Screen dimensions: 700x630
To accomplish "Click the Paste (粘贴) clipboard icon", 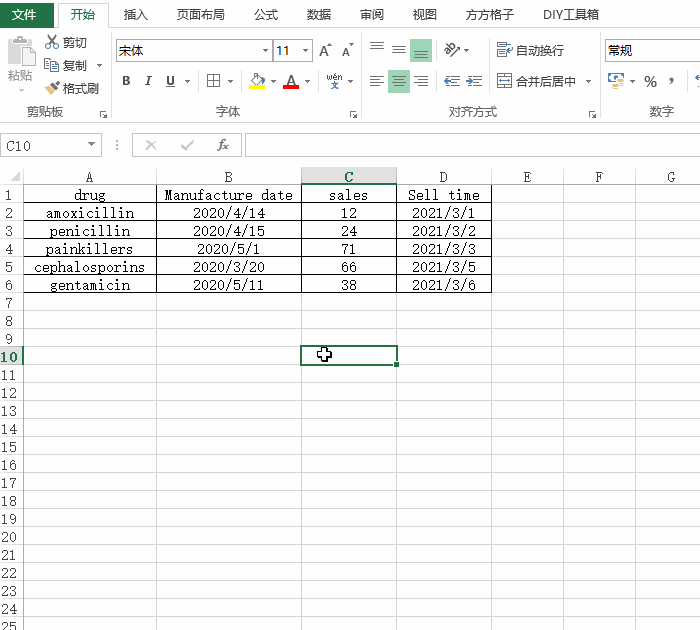I will (21, 51).
